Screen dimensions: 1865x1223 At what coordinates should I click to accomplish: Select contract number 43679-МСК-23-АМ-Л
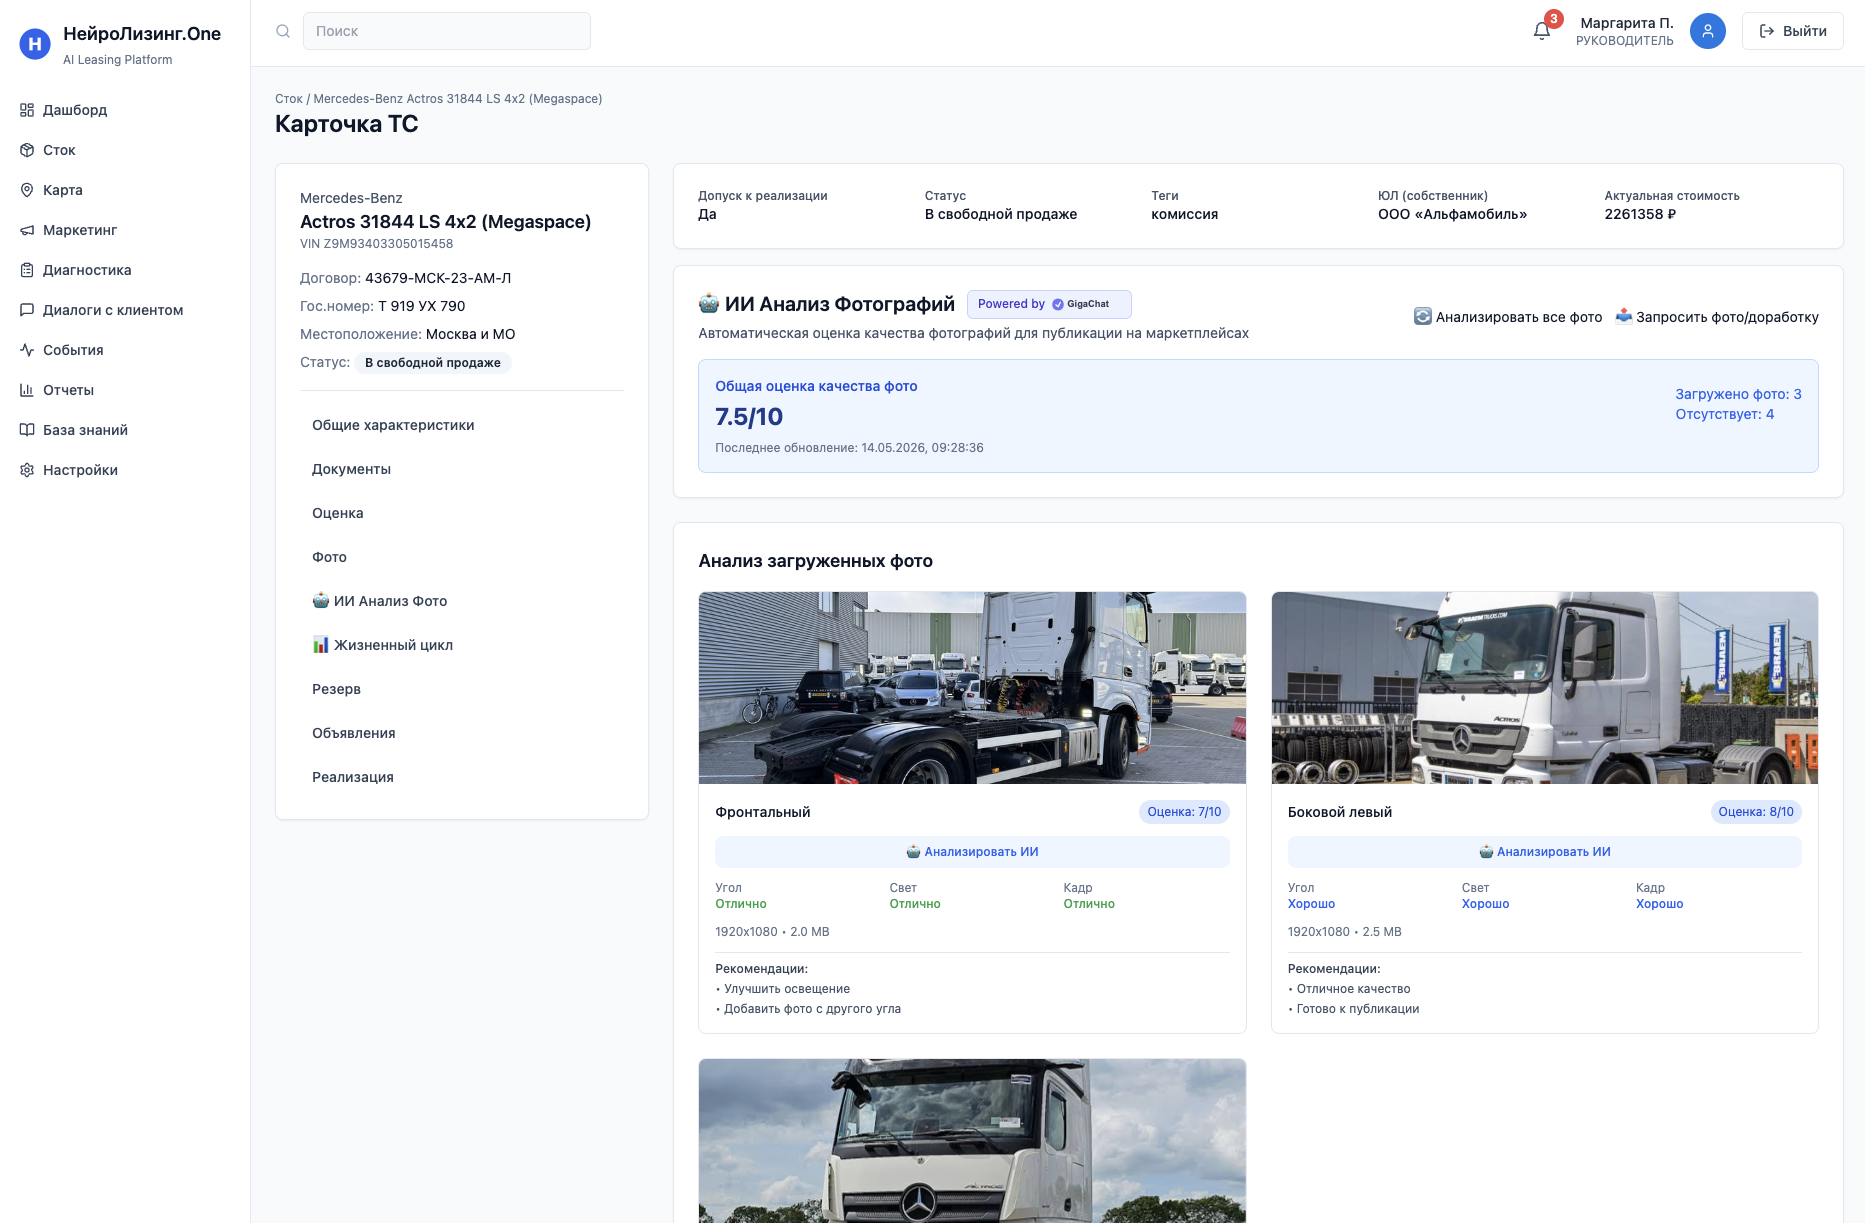tap(438, 278)
